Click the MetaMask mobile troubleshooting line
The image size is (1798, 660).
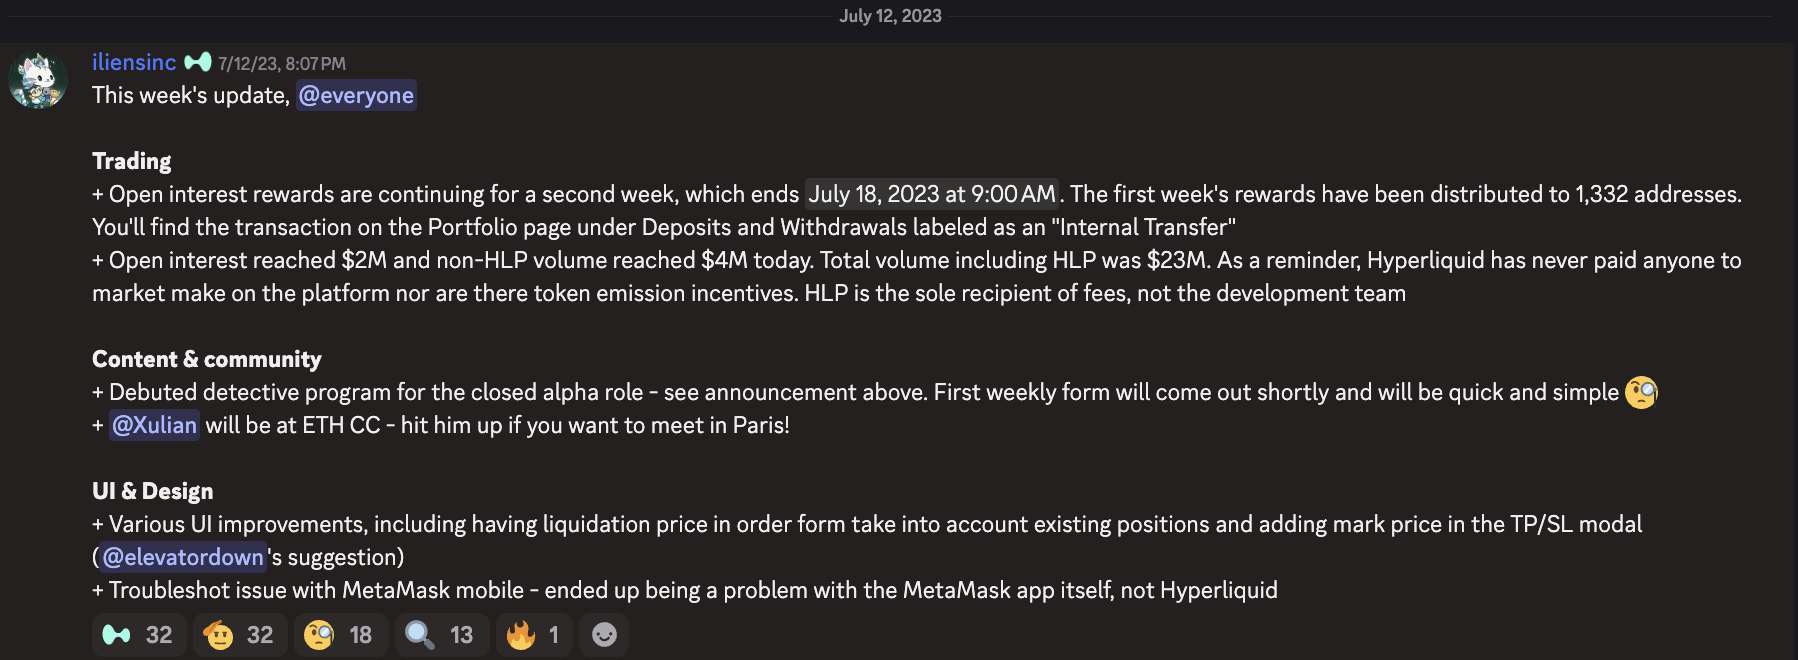point(685,590)
